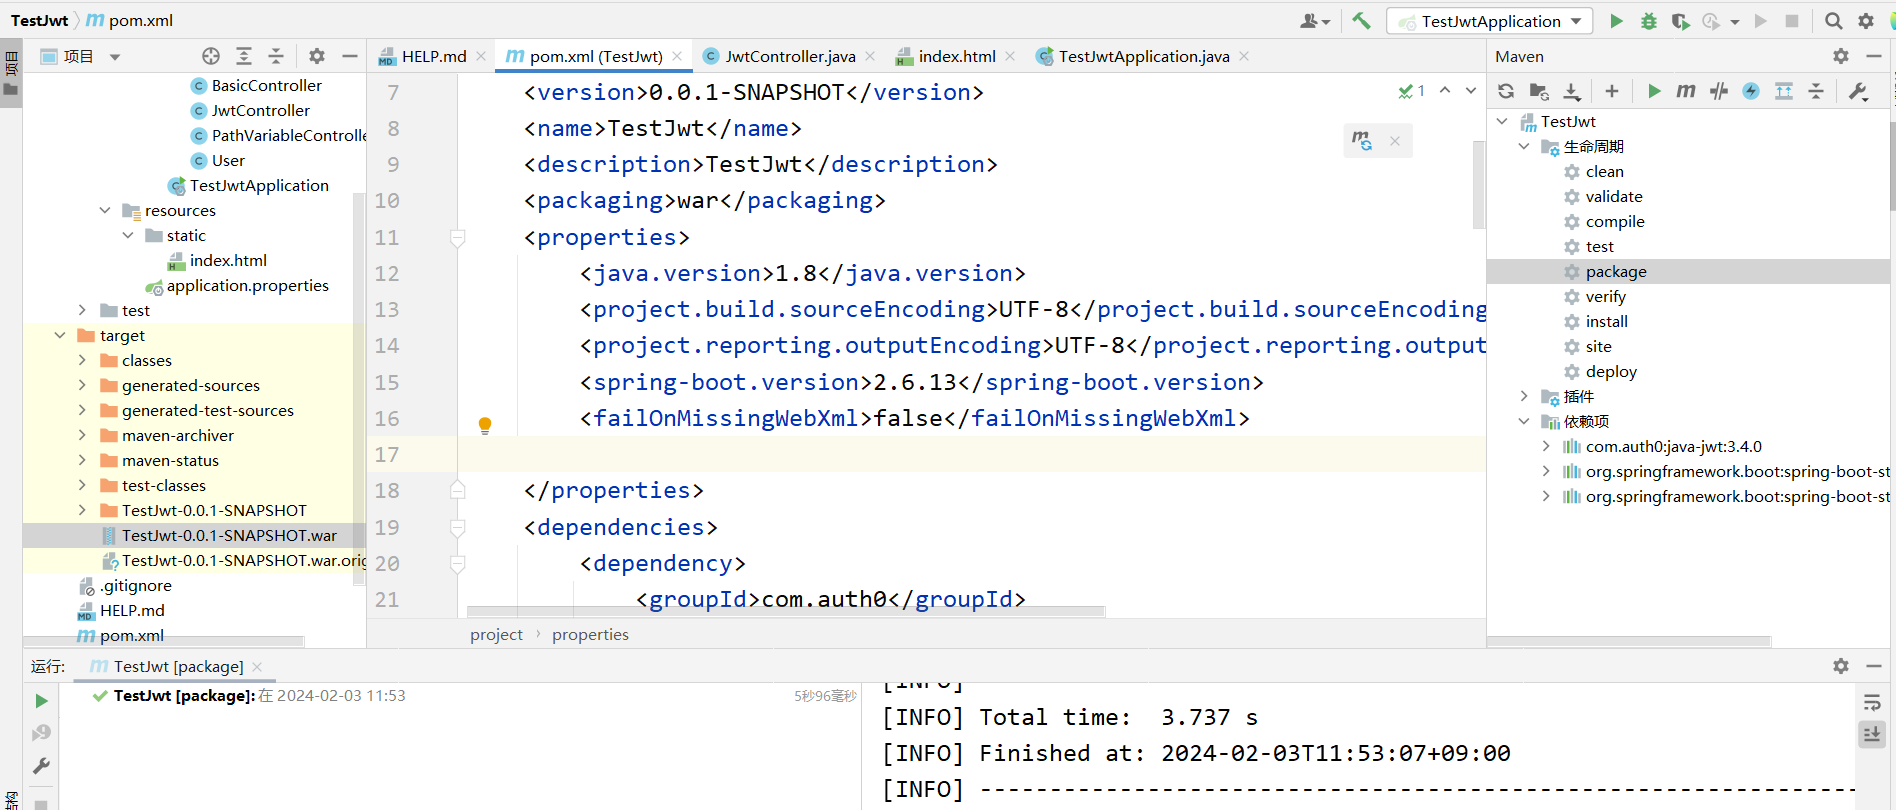Toggle offline mode in Maven toolbar

tap(1719, 91)
